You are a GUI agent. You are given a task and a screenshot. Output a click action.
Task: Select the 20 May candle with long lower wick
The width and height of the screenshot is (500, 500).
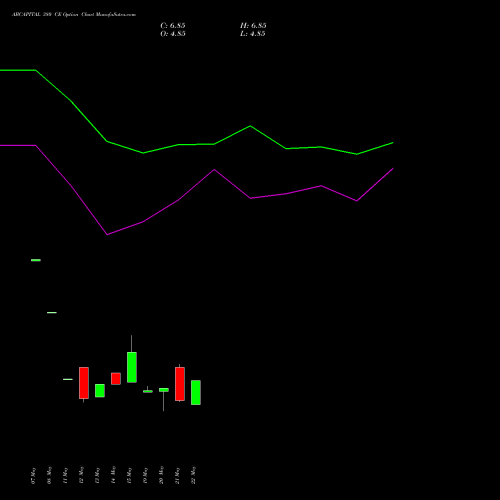164,399
